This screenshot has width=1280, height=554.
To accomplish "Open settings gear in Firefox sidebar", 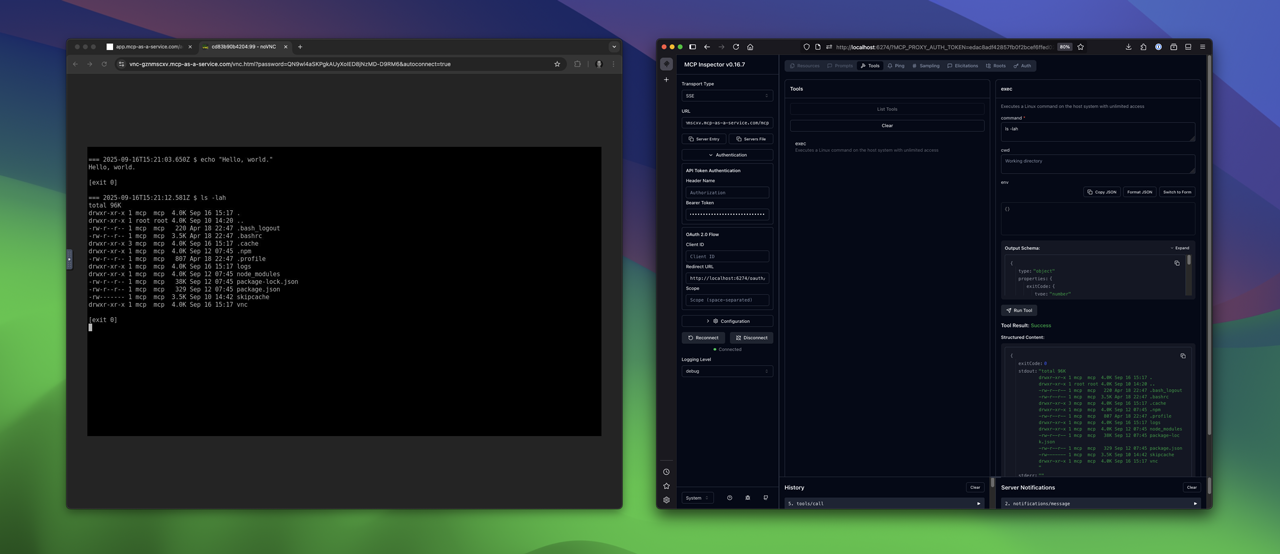I will tap(666, 500).
